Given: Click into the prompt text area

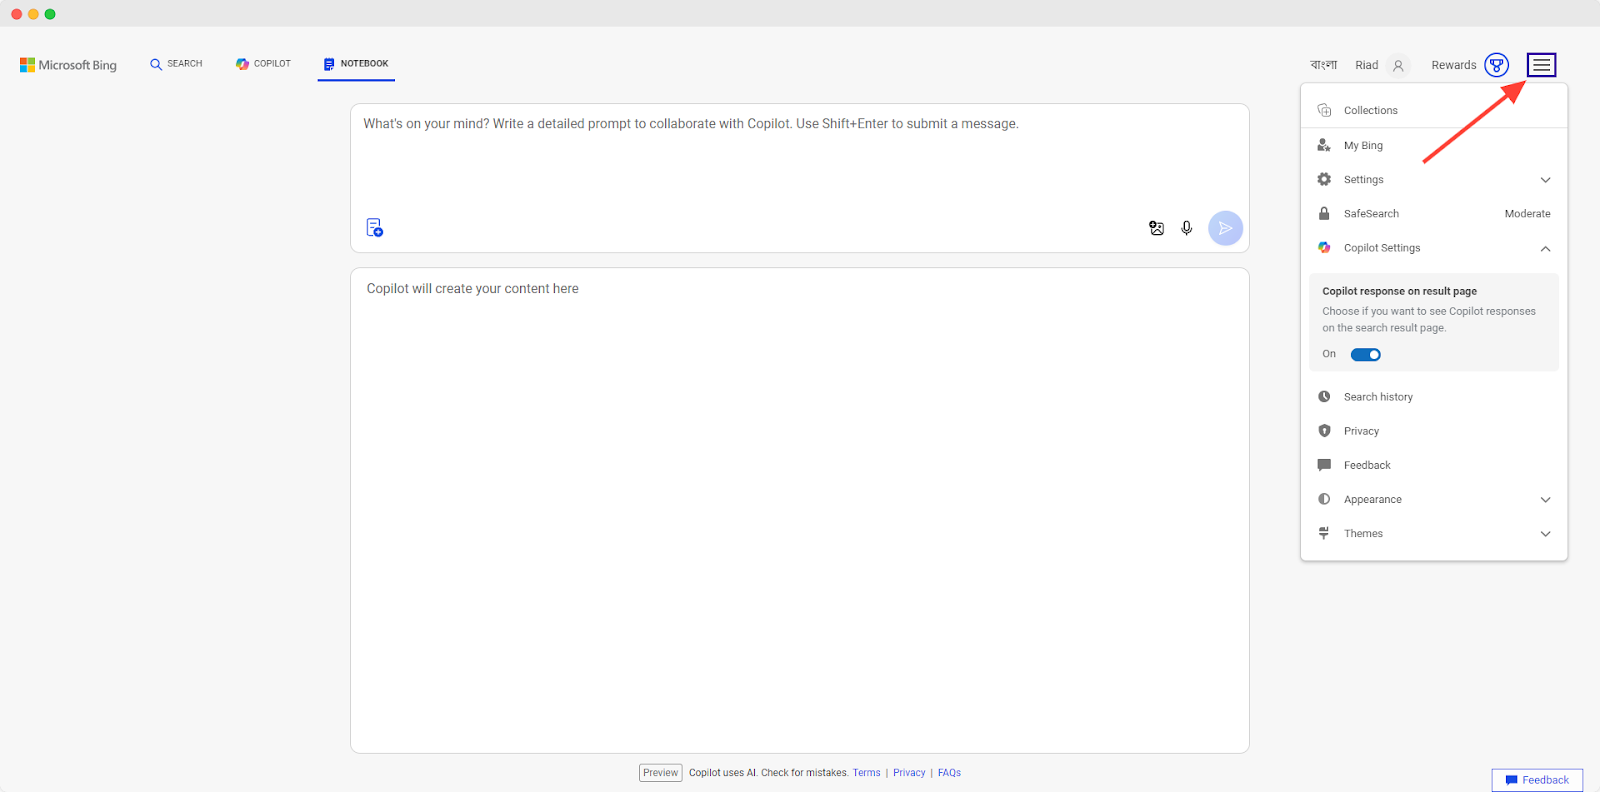Looking at the screenshot, I should [x=800, y=160].
